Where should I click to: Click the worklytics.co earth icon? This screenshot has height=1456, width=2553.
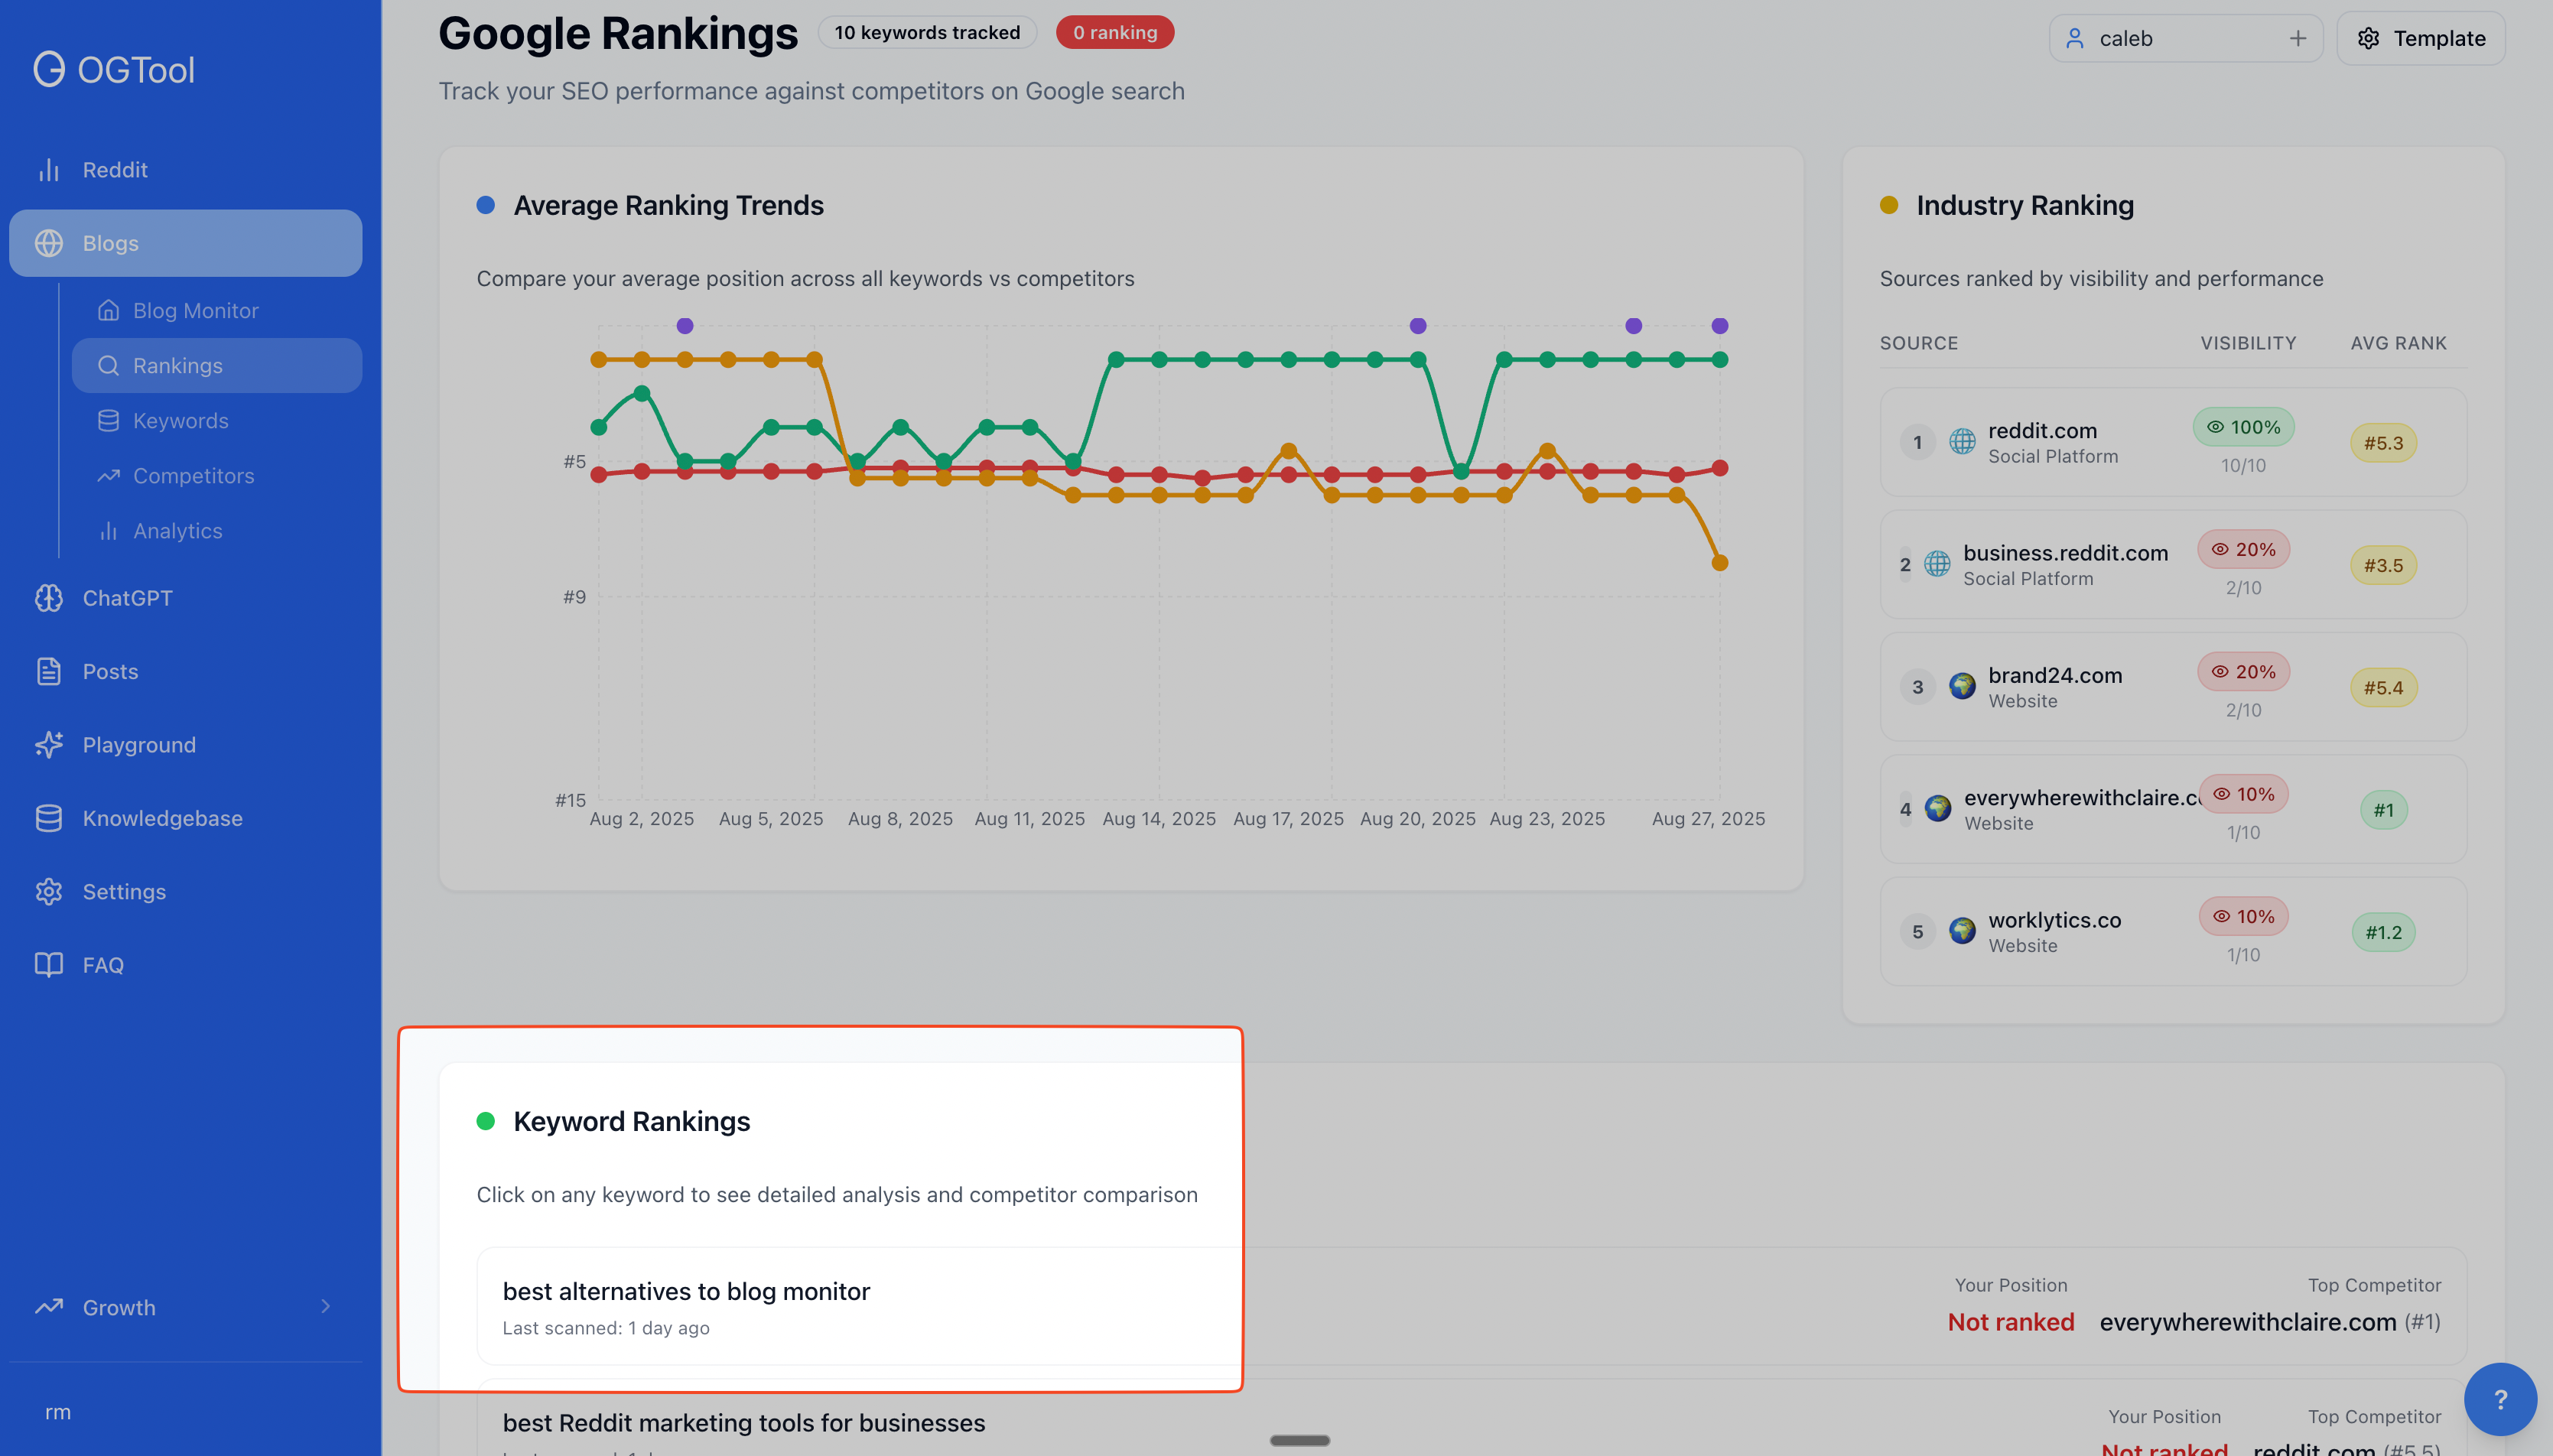point(1962,931)
